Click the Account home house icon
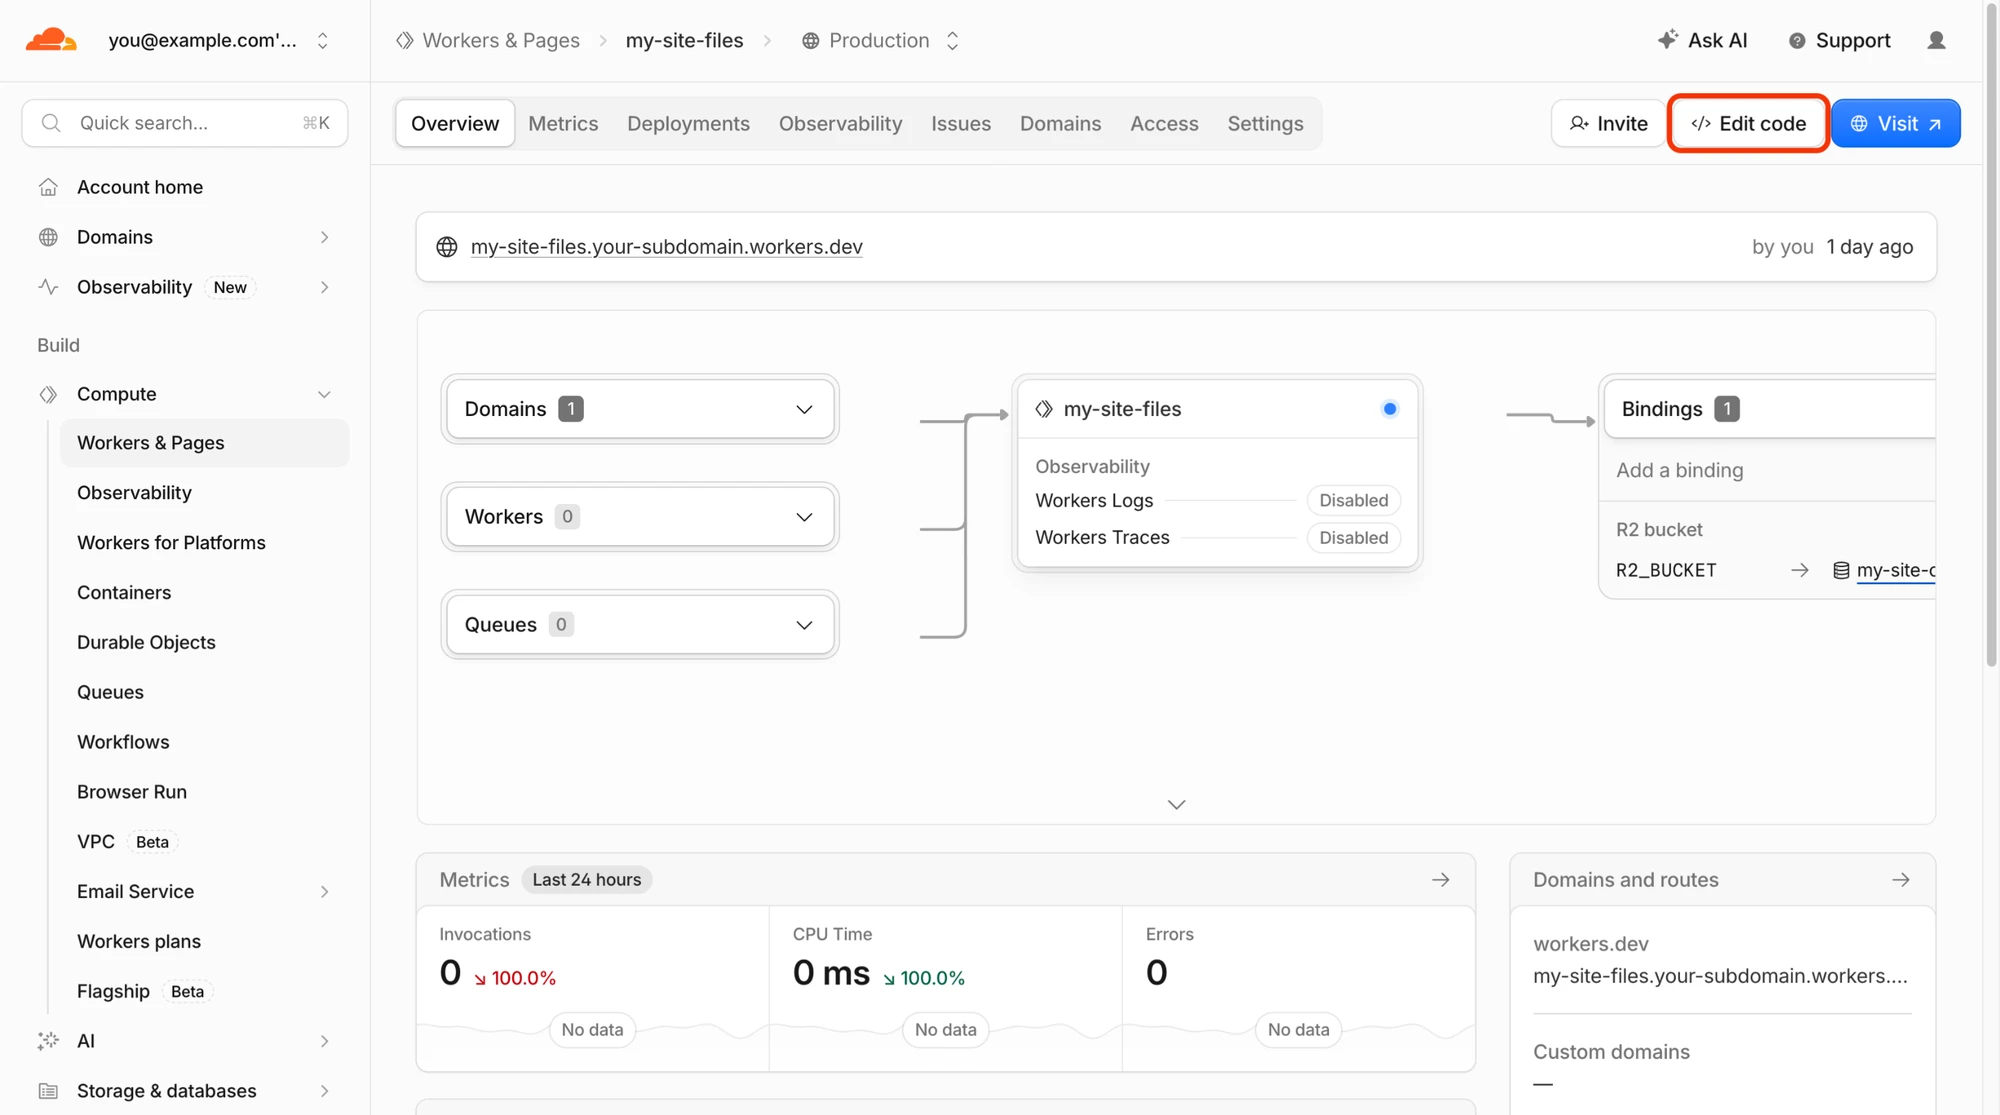The image size is (2000, 1115). [x=48, y=187]
